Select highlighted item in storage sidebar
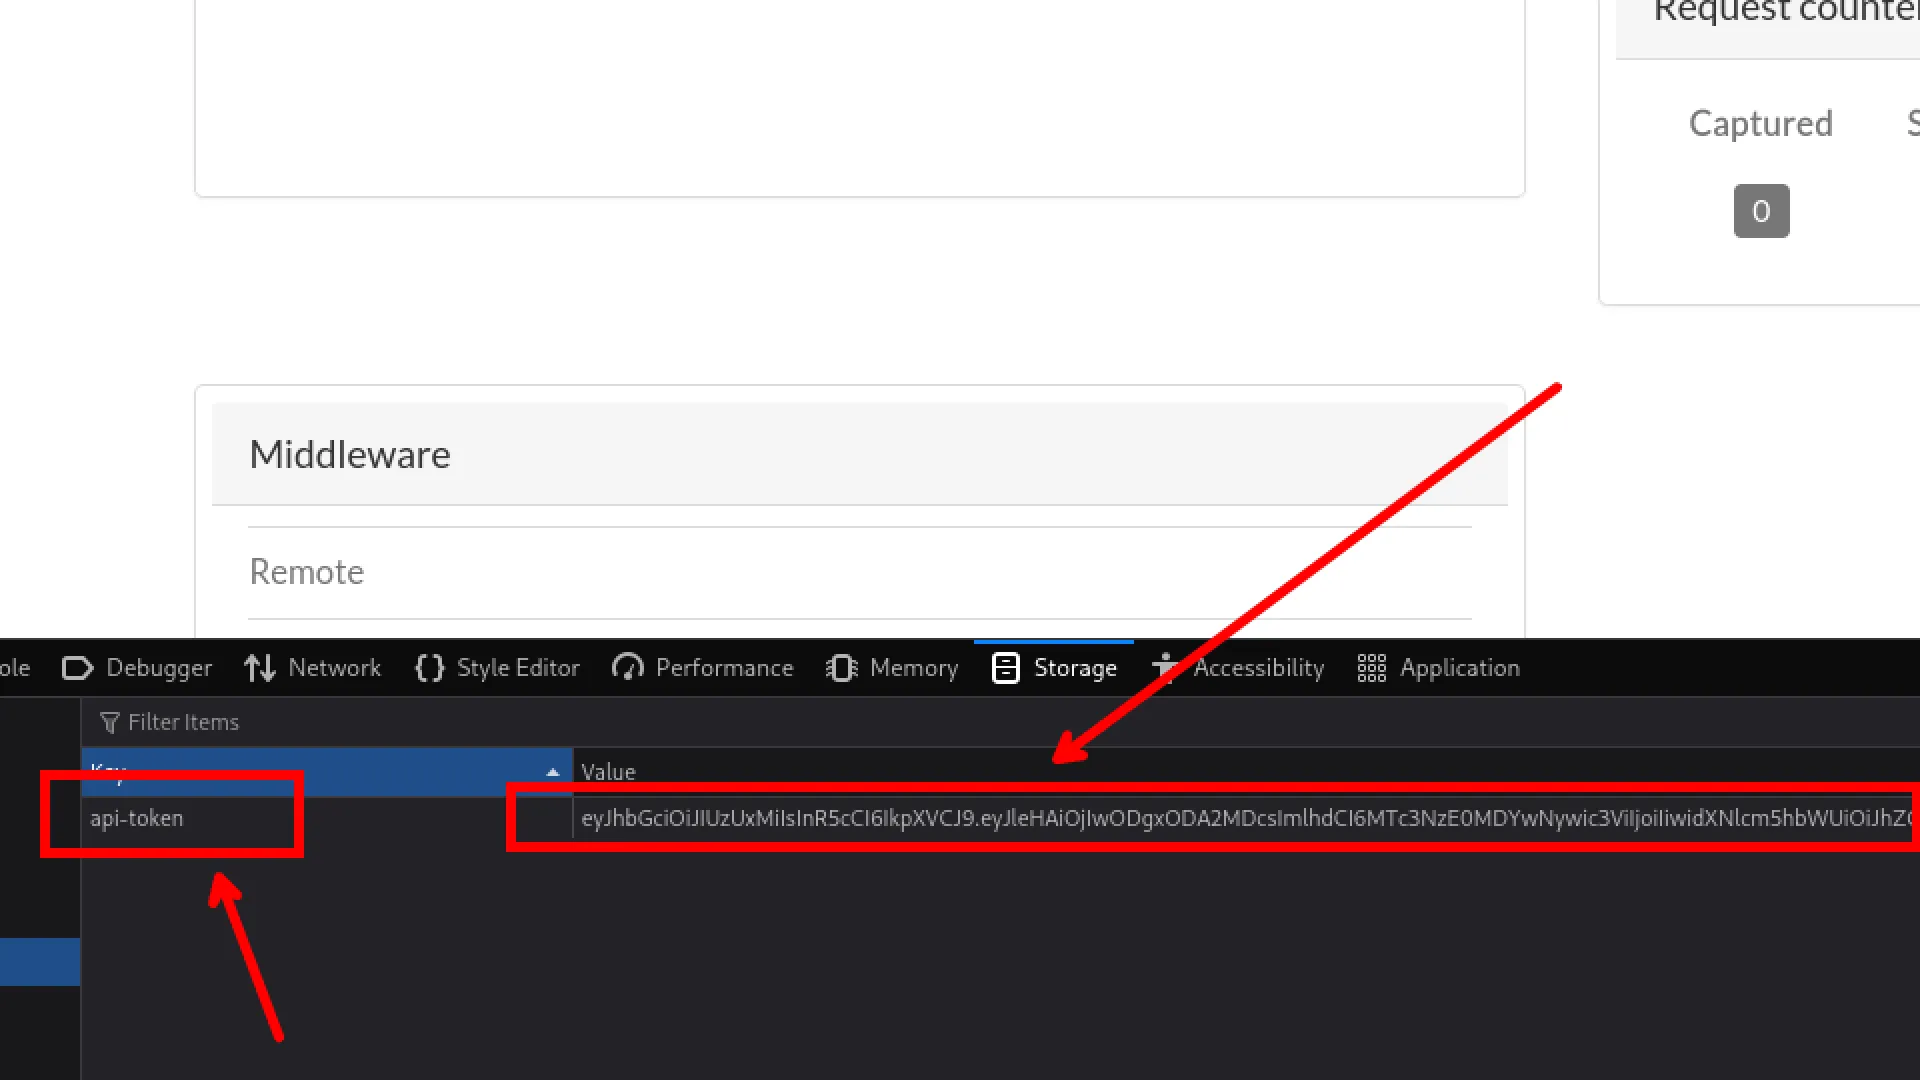Viewport: 1920px width, 1080px height. [x=40, y=962]
